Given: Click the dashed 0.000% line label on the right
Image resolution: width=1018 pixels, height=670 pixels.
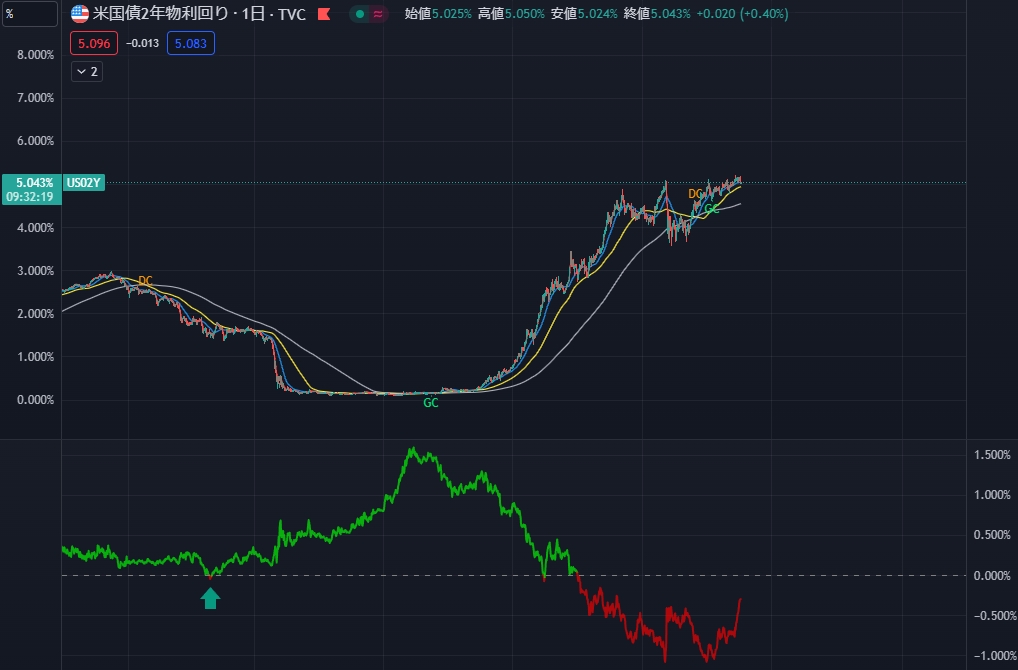Looking at the screenshot, I should (989, 575).
